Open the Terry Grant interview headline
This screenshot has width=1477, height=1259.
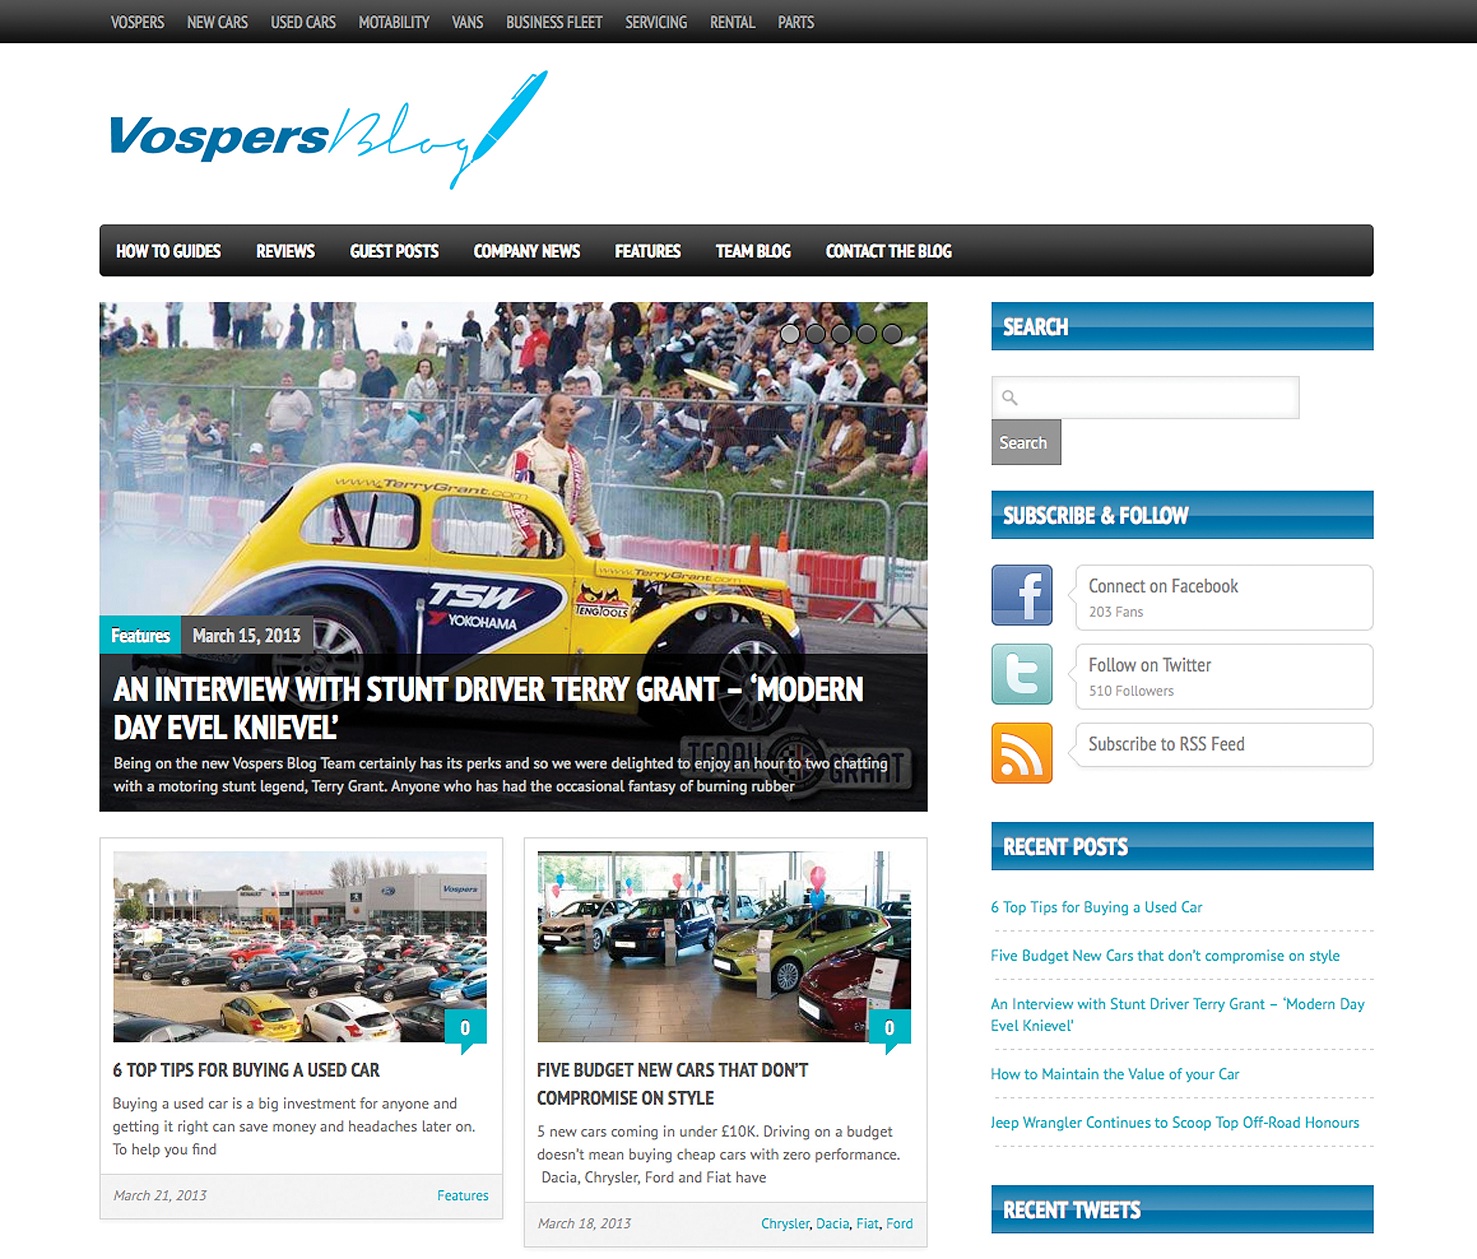(x=488, y=708)
